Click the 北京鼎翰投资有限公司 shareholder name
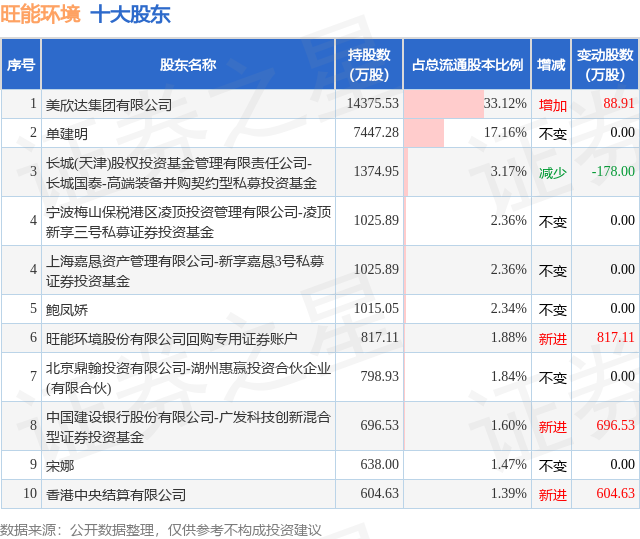640x539 pixels. 188,378
